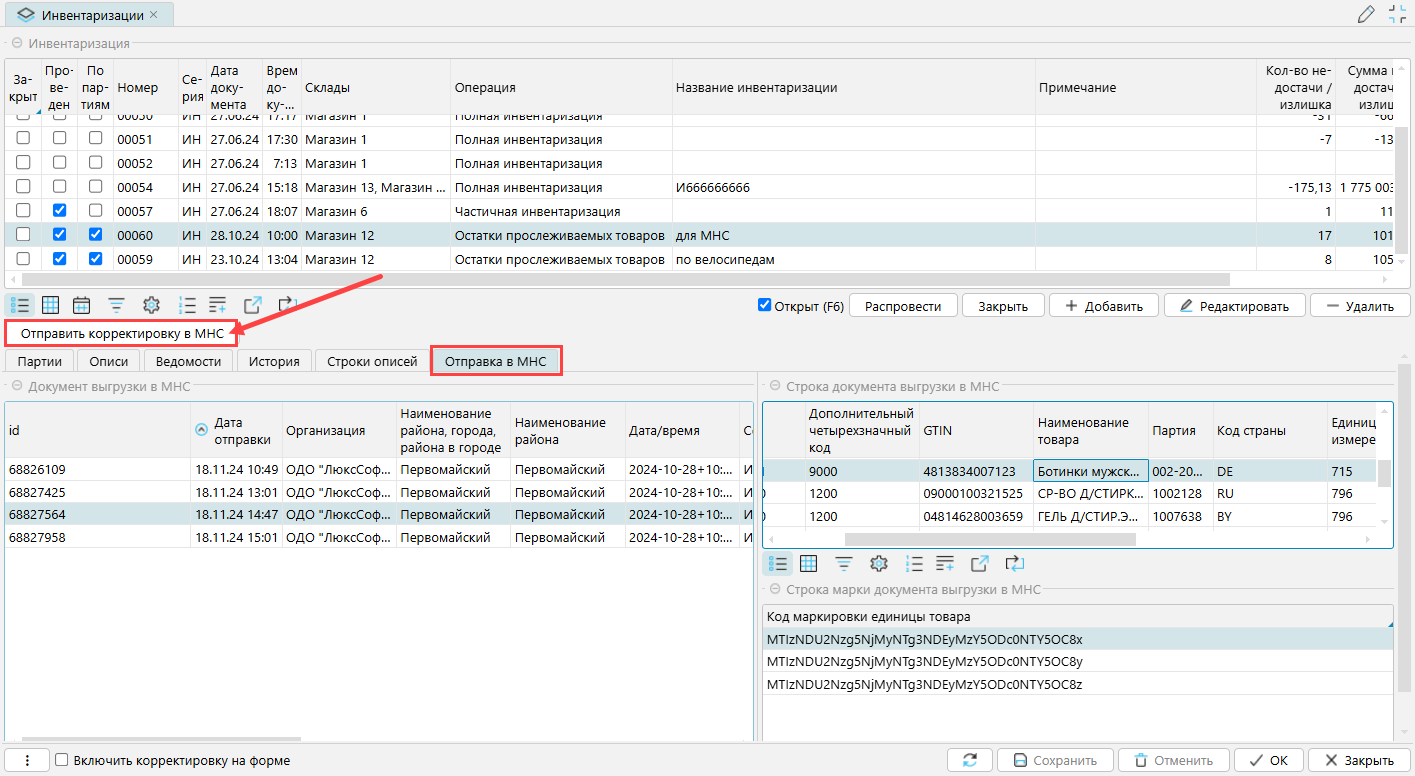The height and width of the screenshot is (776, 1415).
Task: Switch to the История tab
Action: tap(274, 361)
